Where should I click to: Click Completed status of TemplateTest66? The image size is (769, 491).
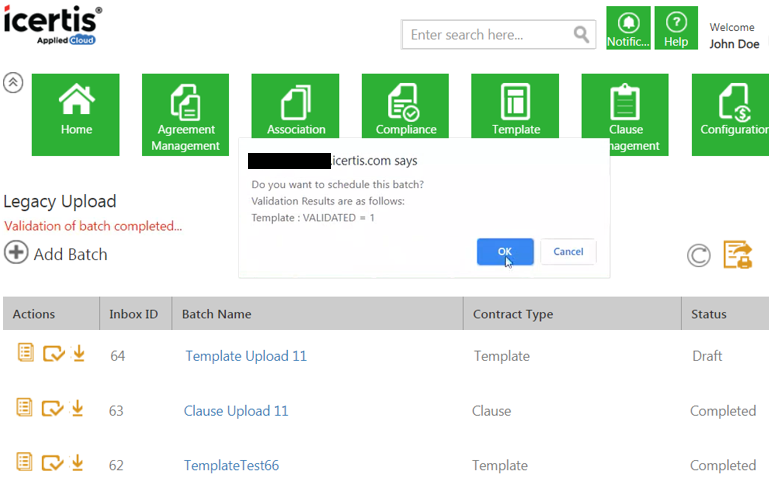pyautogui.click(x=723, y=465)
